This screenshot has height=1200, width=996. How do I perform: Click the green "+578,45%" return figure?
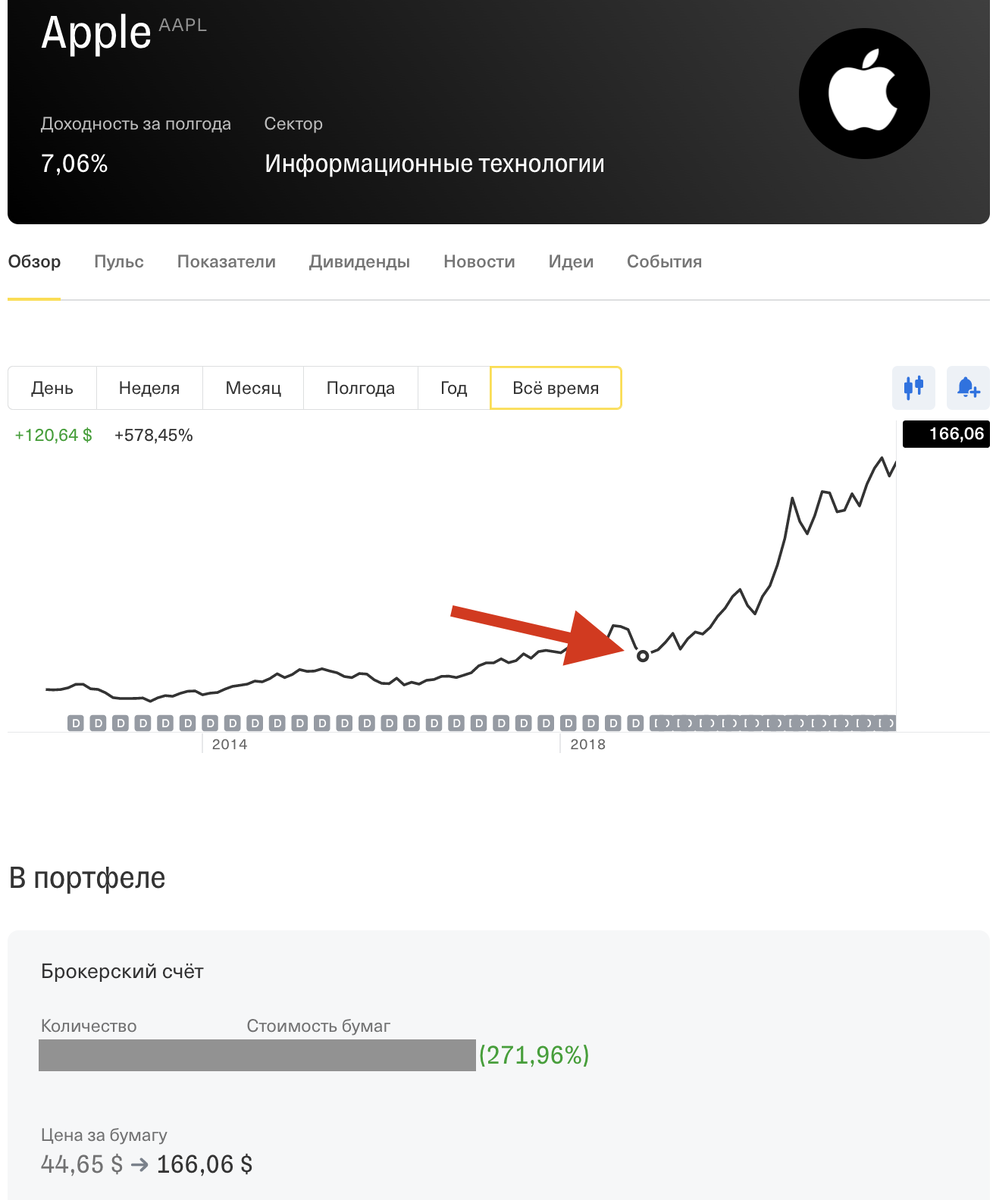coord(153,435)
